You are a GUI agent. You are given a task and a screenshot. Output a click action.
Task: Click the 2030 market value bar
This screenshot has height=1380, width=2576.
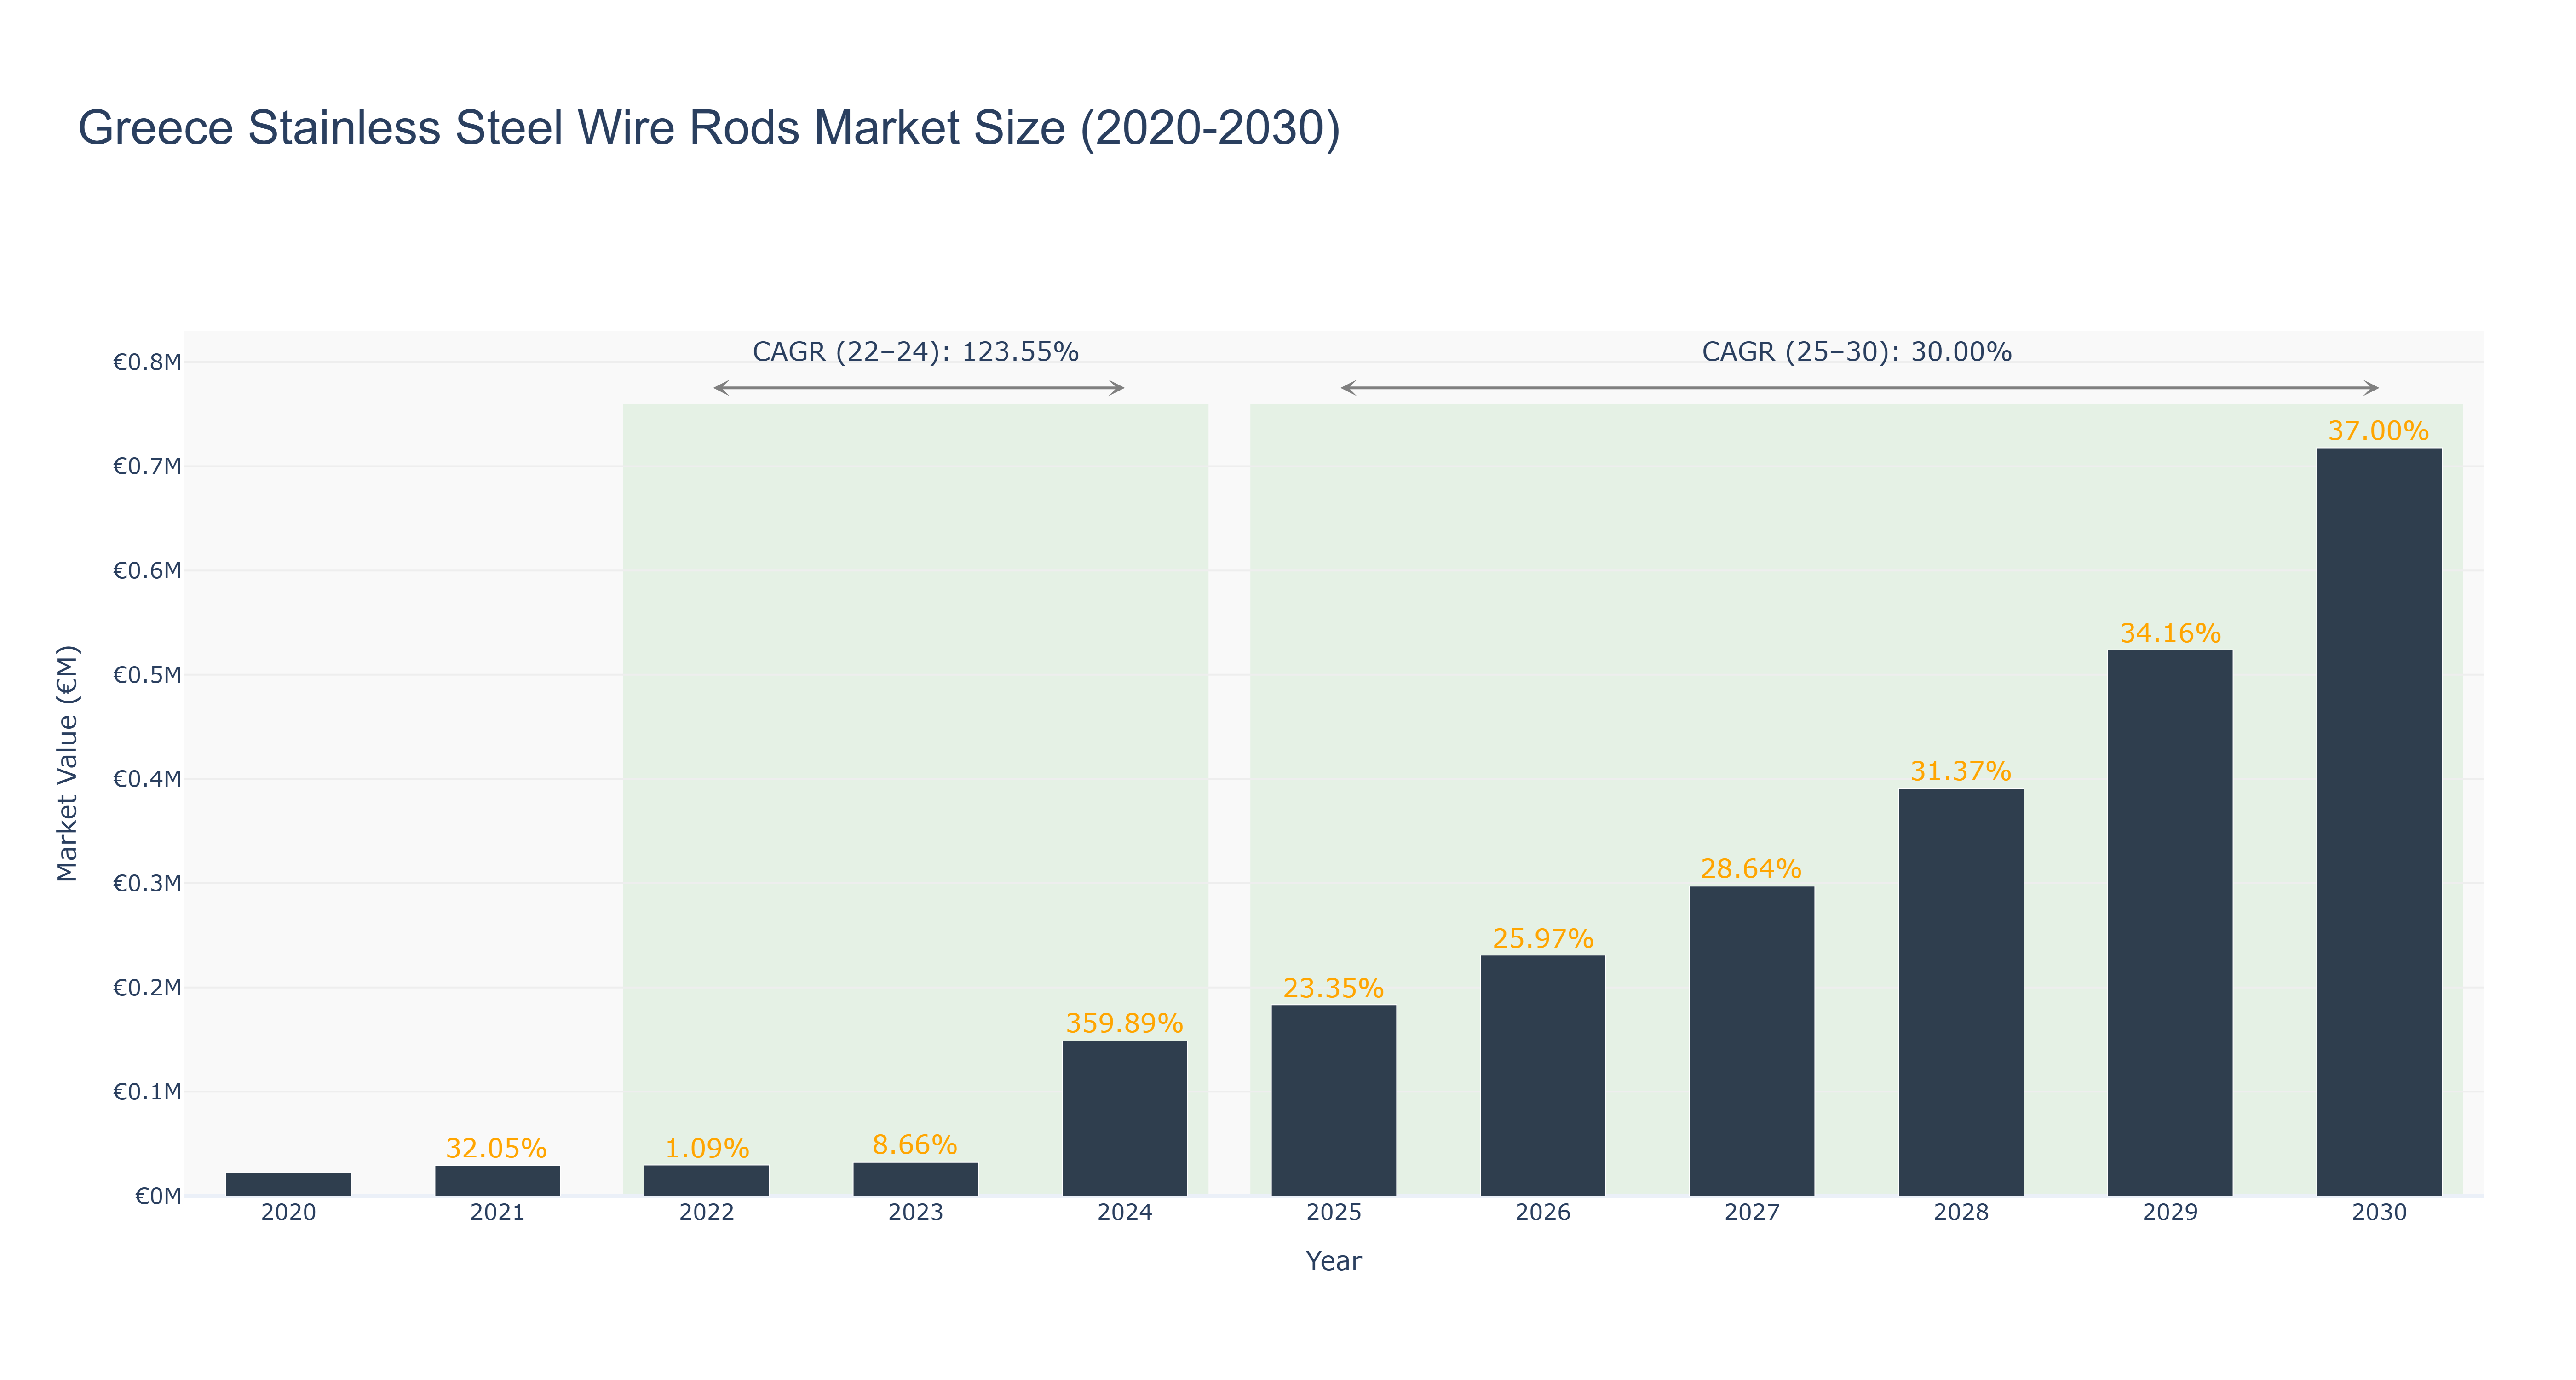point(2379,822)
